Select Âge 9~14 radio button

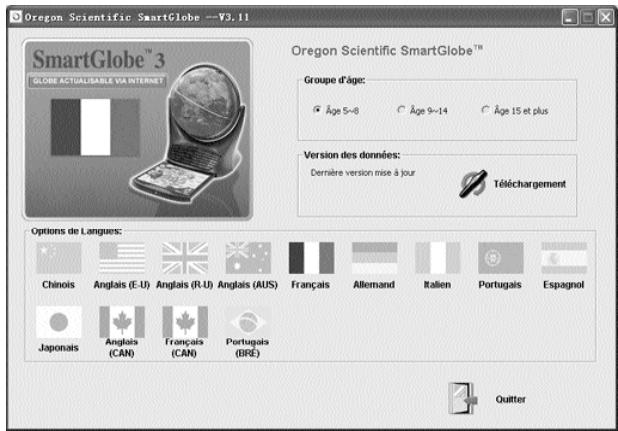click(401, 110)
